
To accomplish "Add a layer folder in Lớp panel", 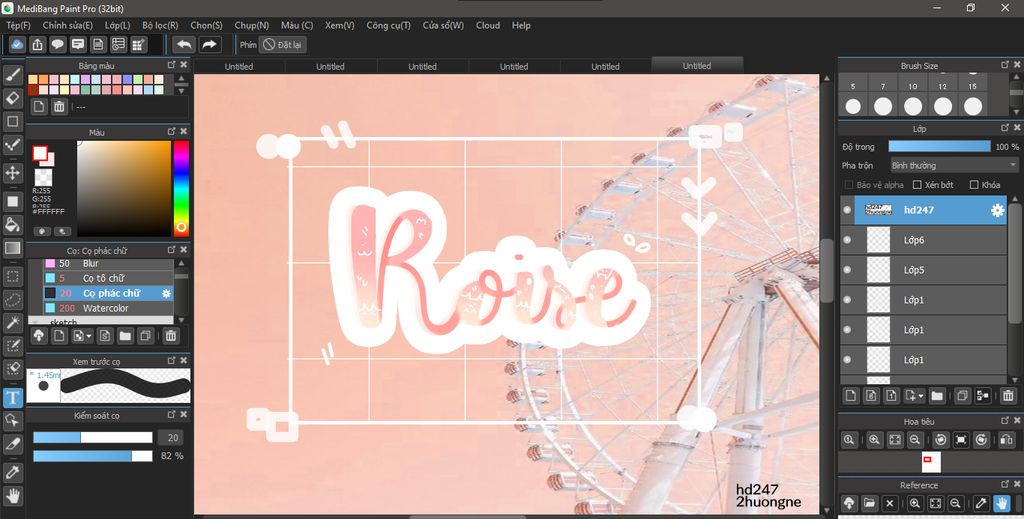I will coord(937,396).
